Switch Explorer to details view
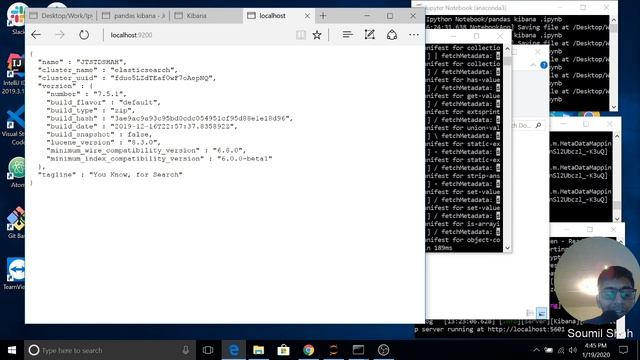This screenshot has width=640, height=360. (530, 313)
